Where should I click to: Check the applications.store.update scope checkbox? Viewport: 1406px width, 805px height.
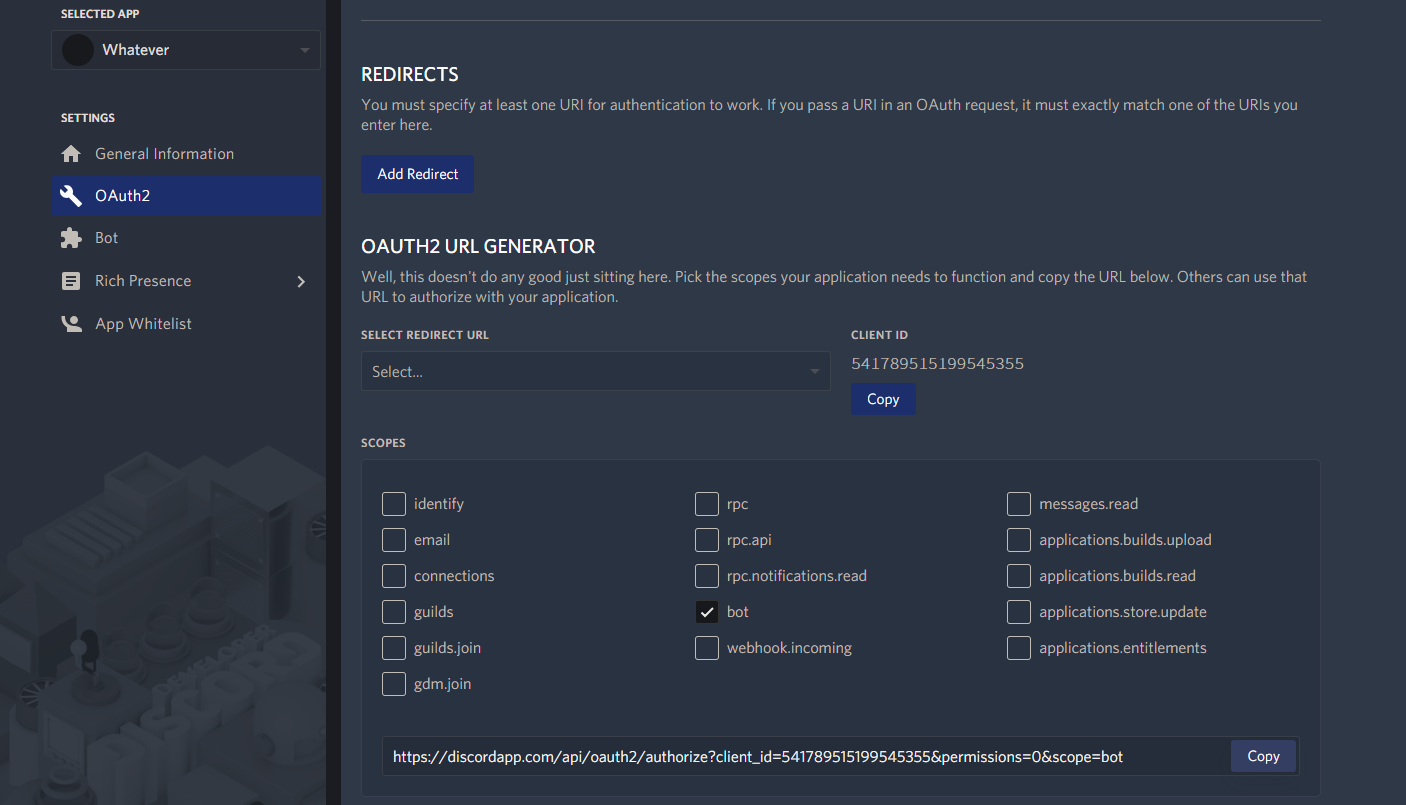[x=1019, y=612]
